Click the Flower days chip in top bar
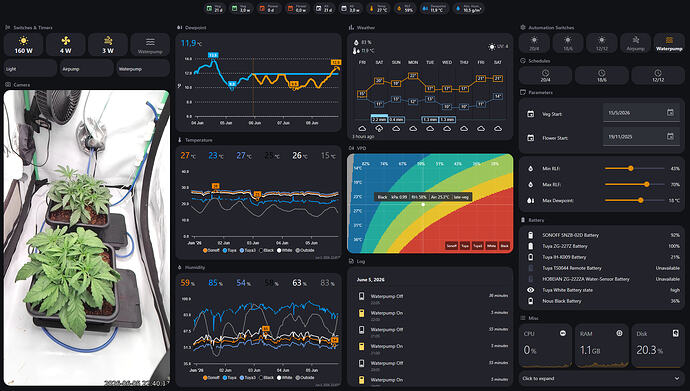 coord(268,8)
